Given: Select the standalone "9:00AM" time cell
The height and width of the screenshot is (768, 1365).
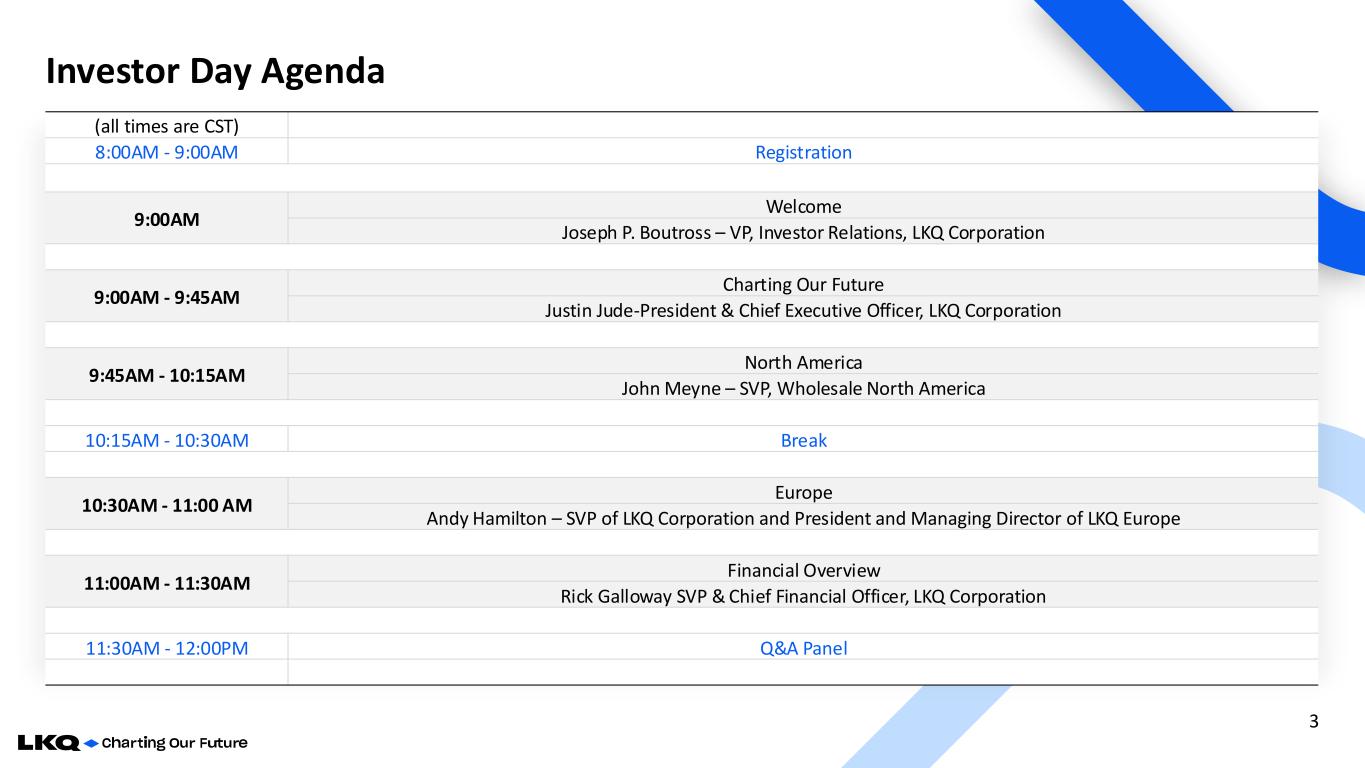Looking at the screenshot, I should (166, 219).
